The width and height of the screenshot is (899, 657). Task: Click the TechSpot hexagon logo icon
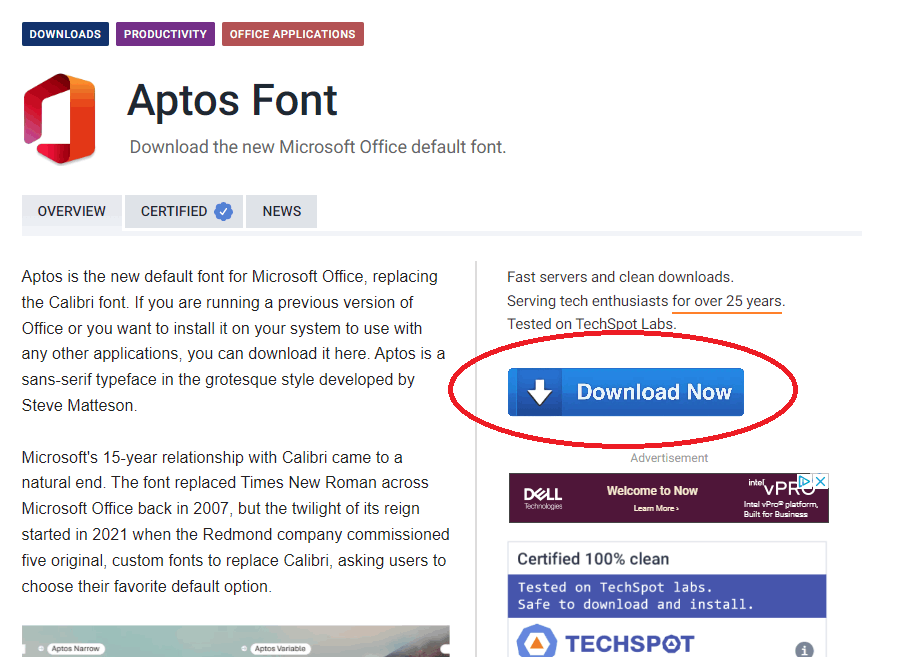point(537,642)
